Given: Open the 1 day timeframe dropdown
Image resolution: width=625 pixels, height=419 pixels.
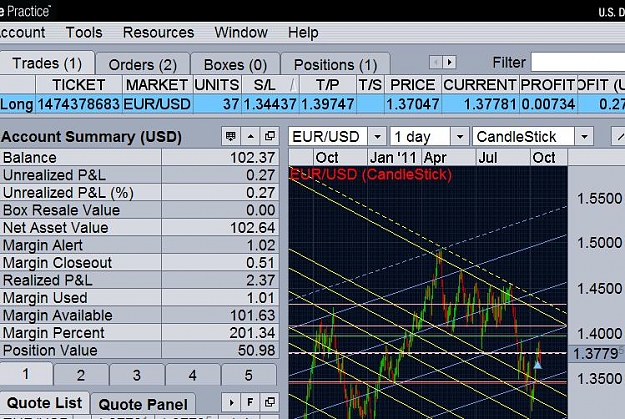Looking at the screenshot, I should [460, 137].
